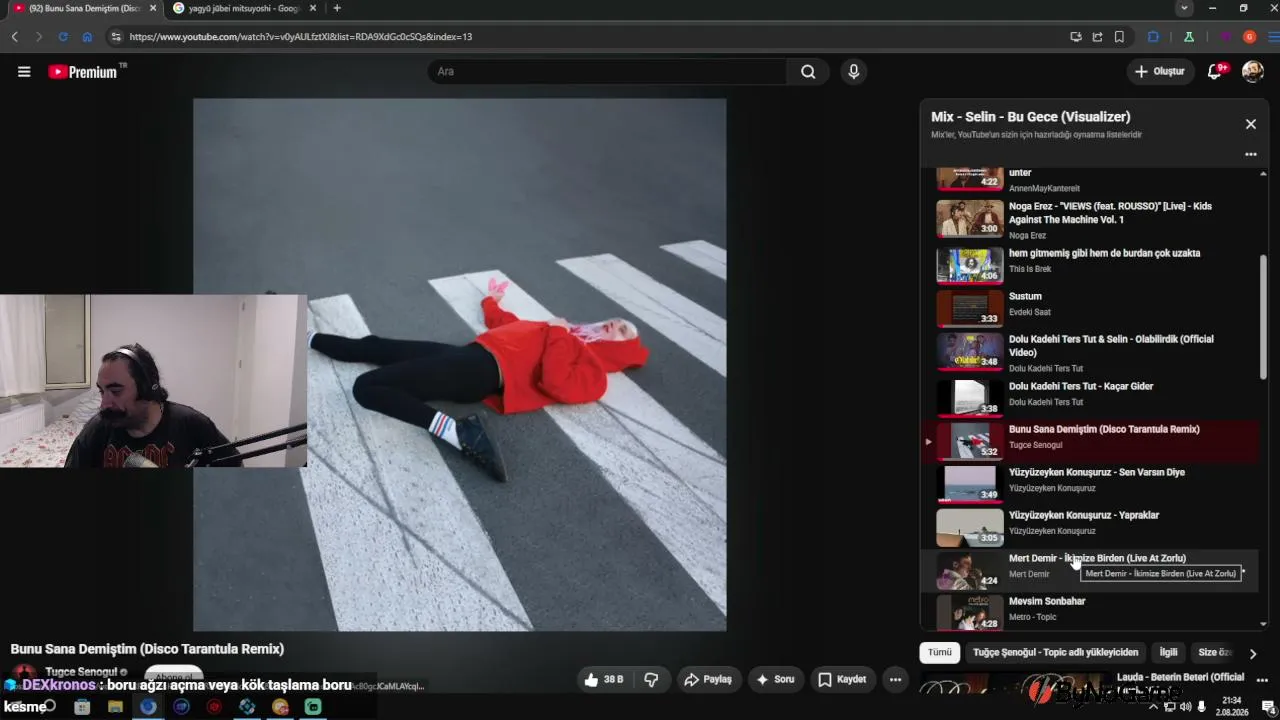Dislike the current video

651,680
